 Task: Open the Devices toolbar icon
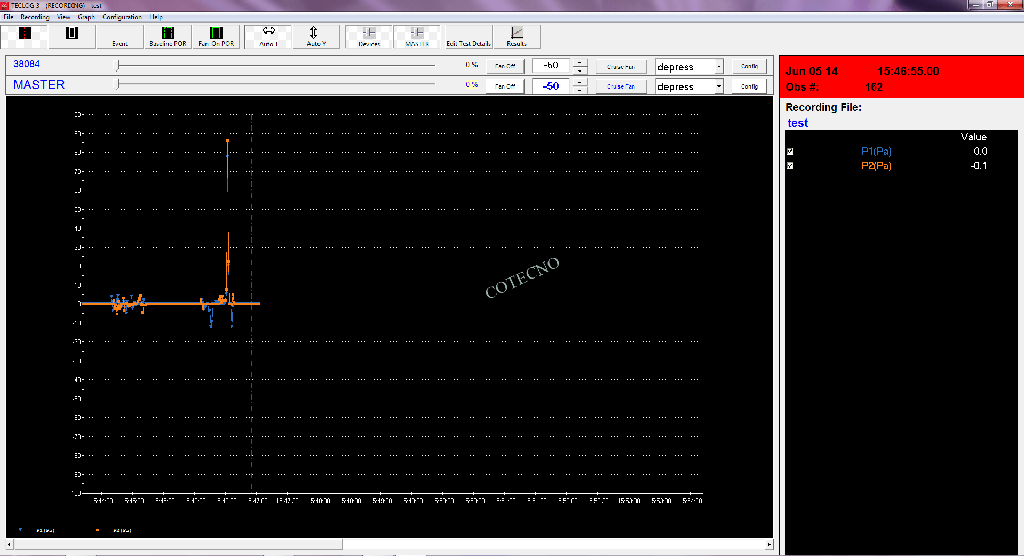pos(369,37)
